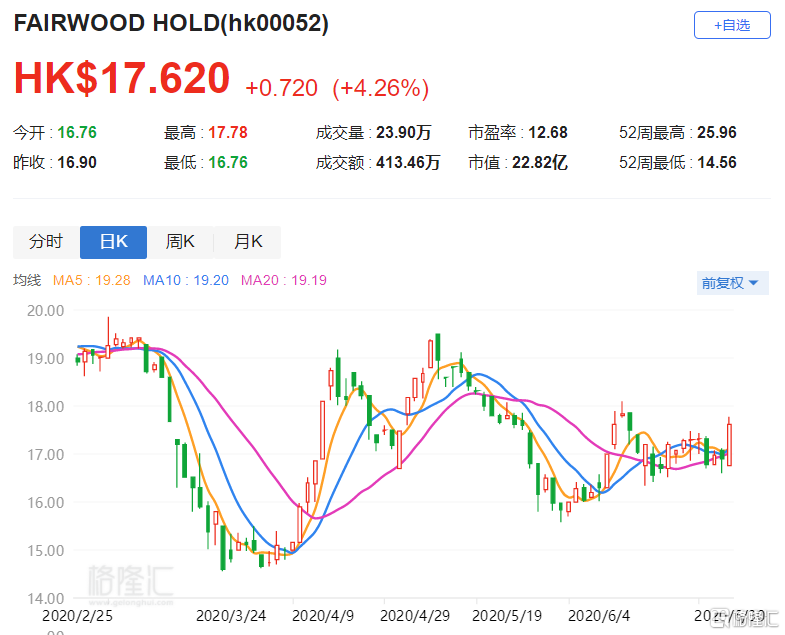Click the +0.720 price change value
785x635 pixels.
tap(281, 88)
